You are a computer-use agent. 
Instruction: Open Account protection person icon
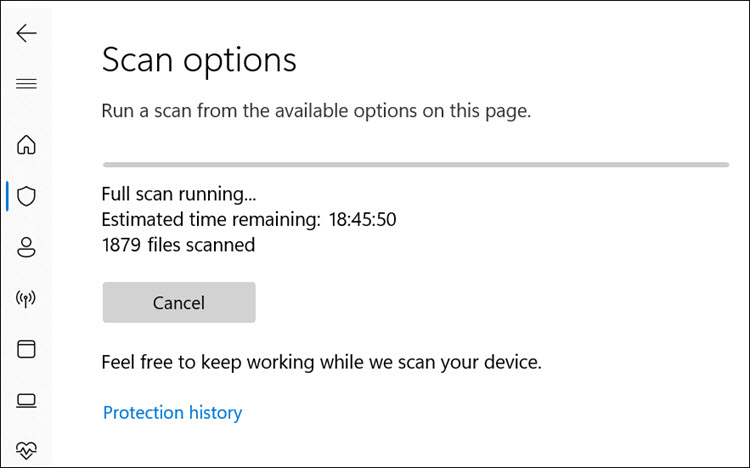pyautogui.click(x=26, y=247)
